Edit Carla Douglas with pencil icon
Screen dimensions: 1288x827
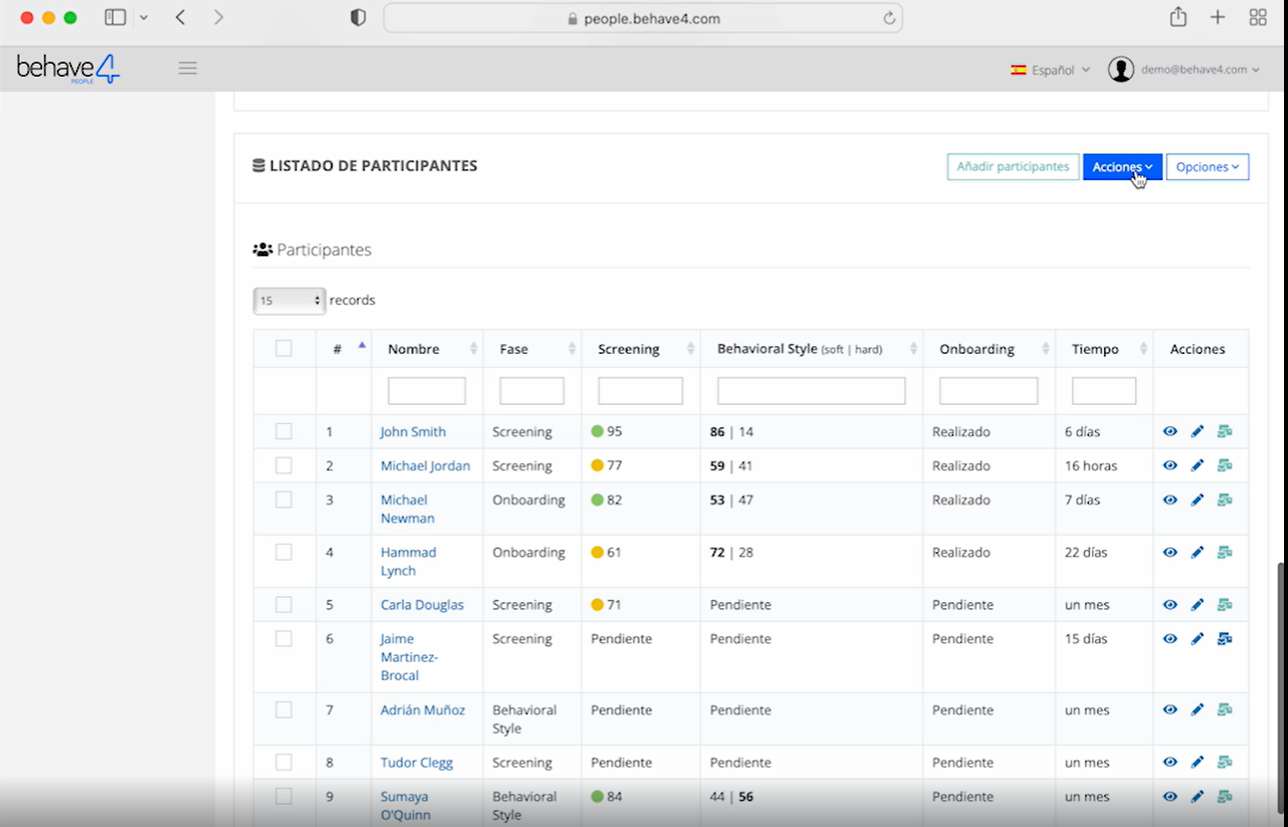tap(1197, 604)
